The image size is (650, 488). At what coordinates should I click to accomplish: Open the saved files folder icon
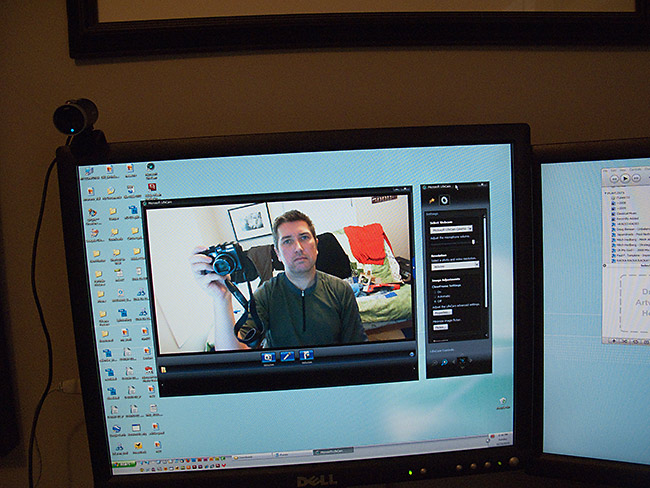pos(162,369)
